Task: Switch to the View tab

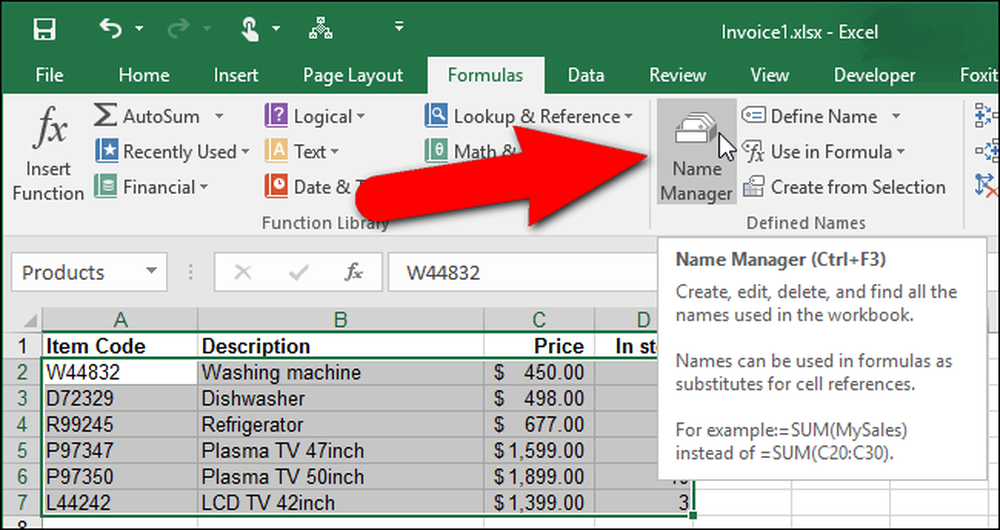Action: (x=770, y=75)
